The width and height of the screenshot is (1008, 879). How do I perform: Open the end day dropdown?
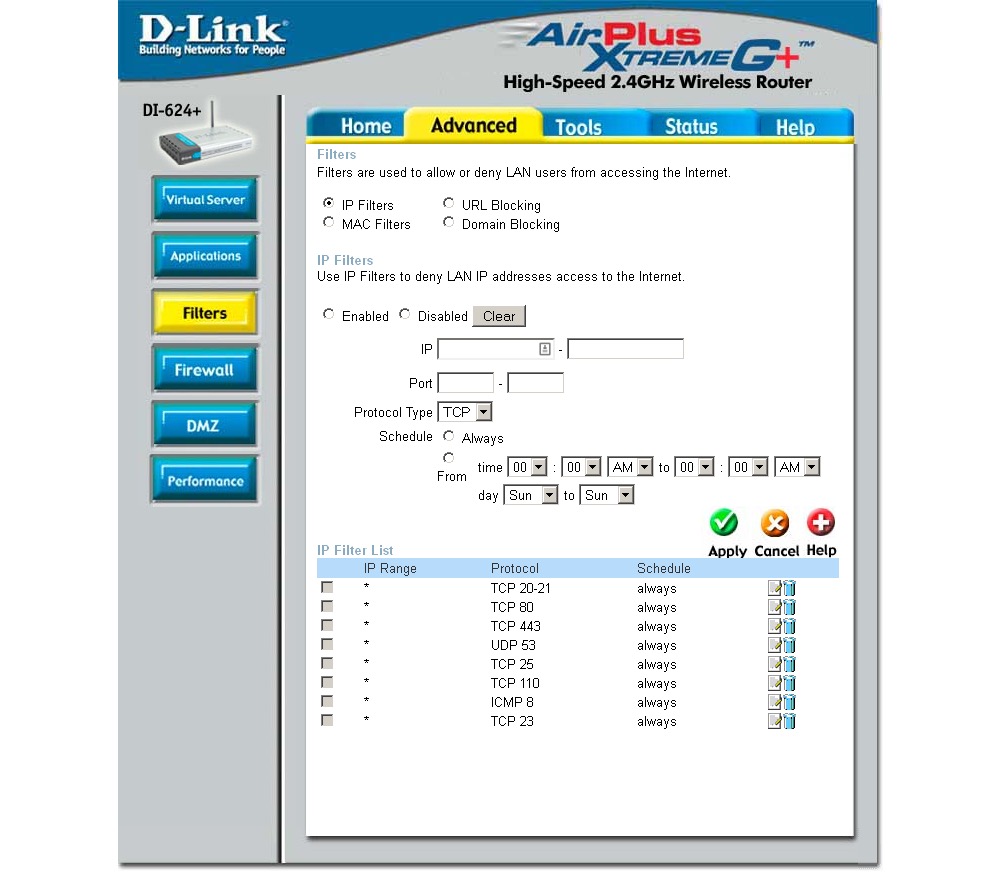click(x=607, y=495)
